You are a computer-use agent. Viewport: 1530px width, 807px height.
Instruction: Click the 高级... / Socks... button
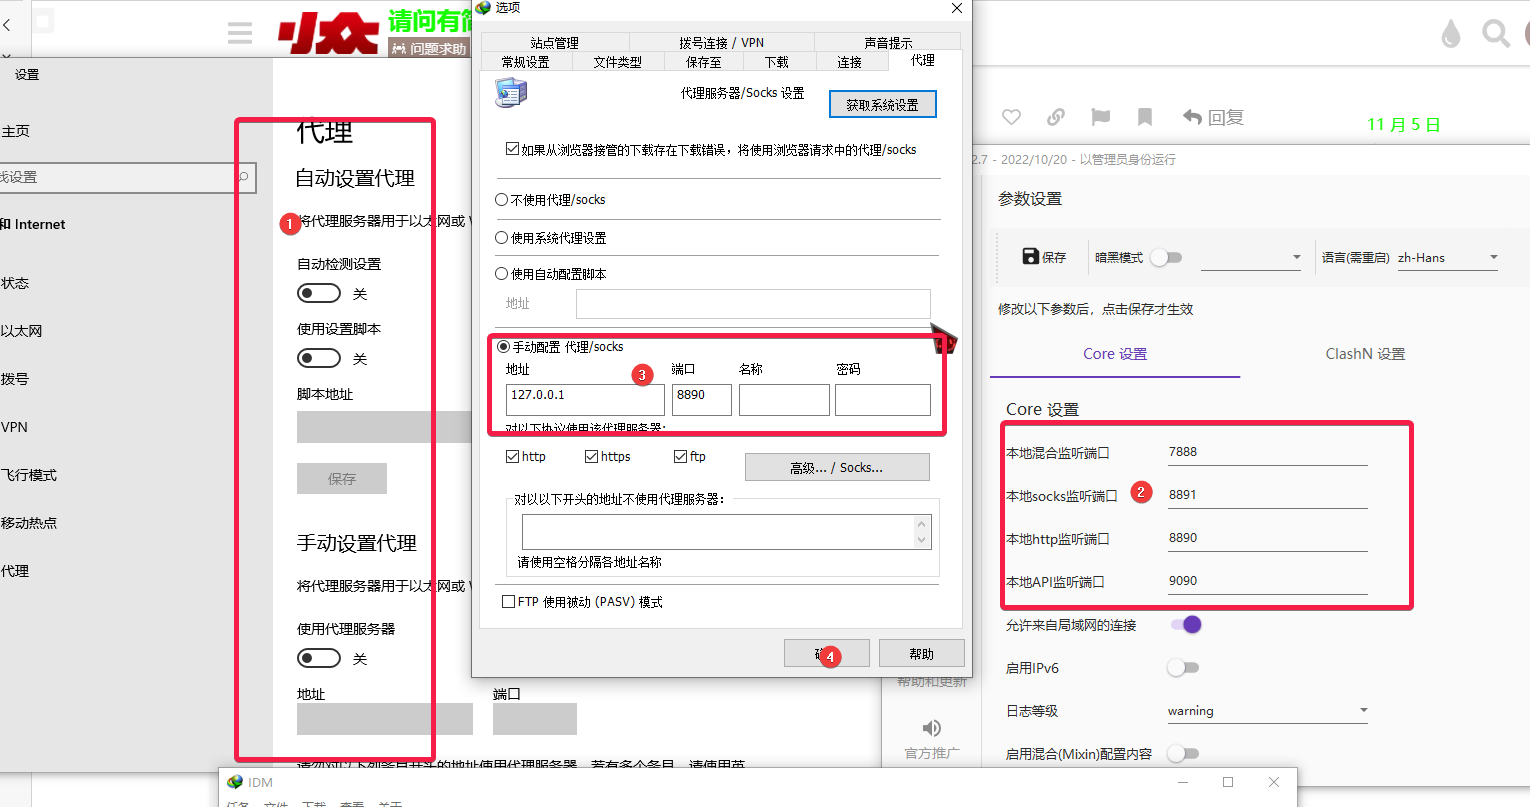(x=837, y=467)
